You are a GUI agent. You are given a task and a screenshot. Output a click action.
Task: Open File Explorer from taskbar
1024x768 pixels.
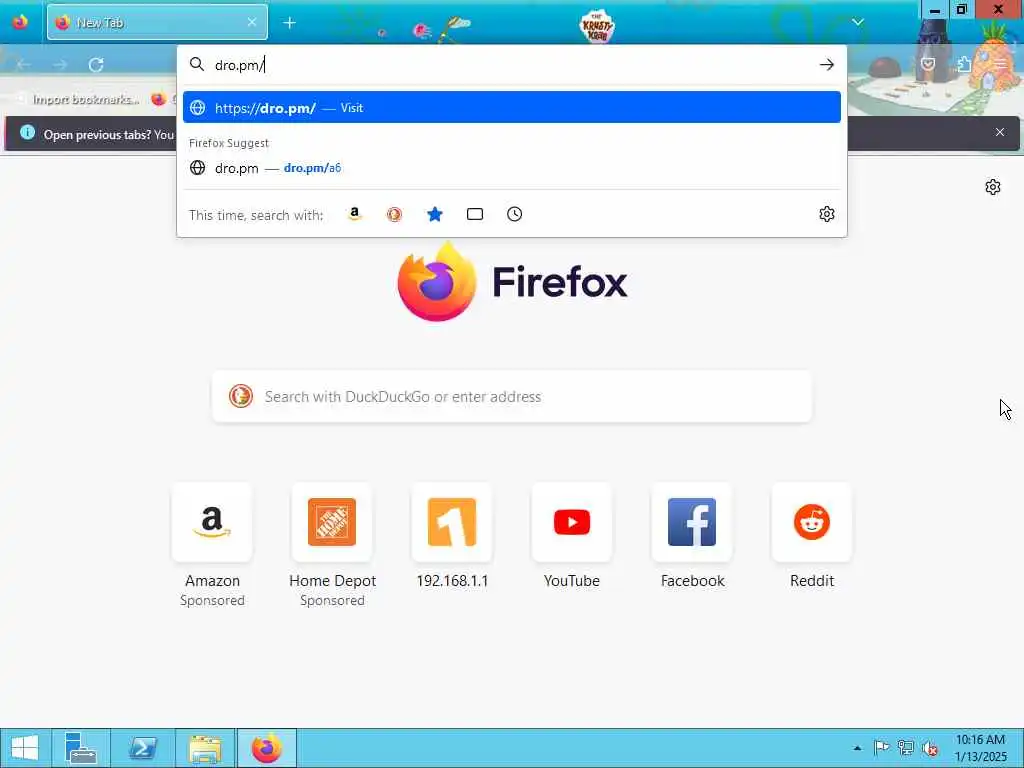204,748
